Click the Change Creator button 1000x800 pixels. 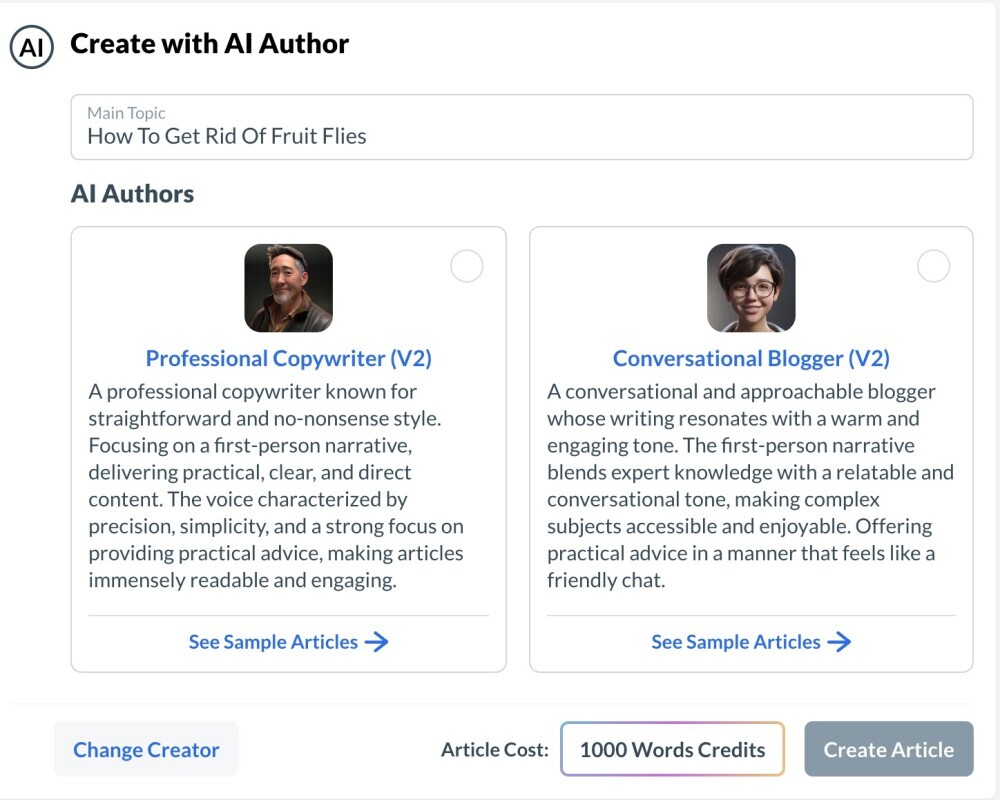point(146,749)
